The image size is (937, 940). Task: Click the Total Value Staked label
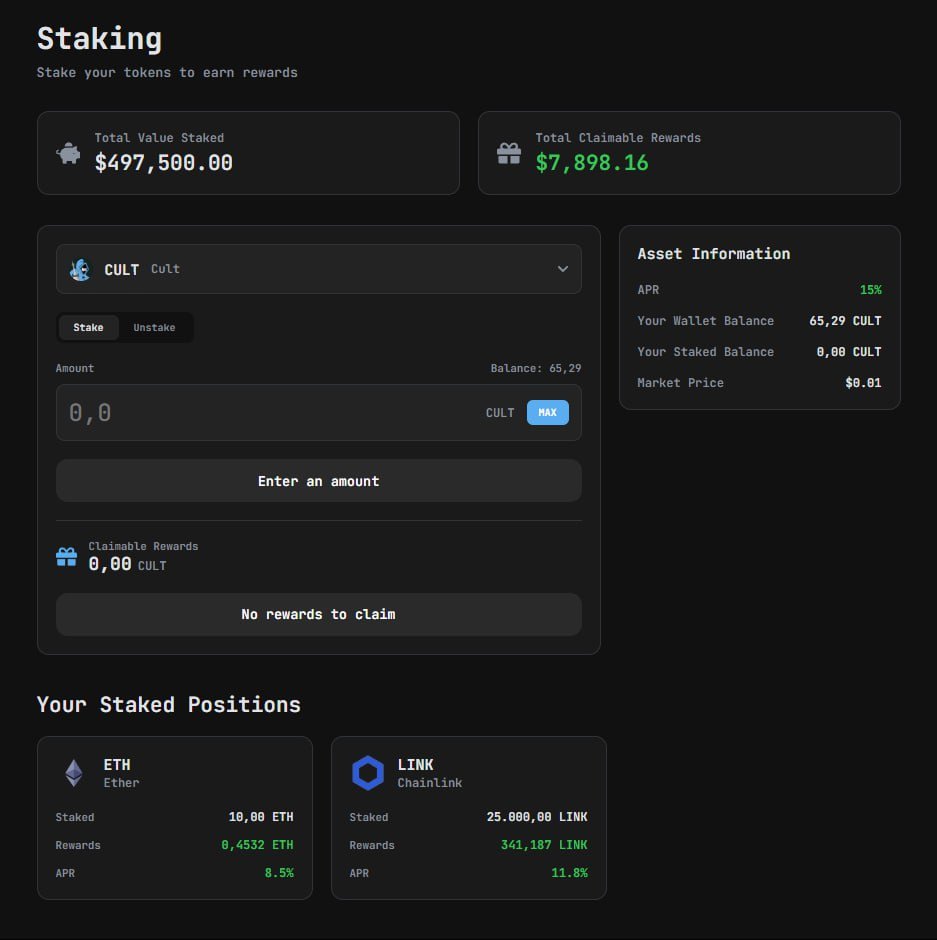coord(159,138)
